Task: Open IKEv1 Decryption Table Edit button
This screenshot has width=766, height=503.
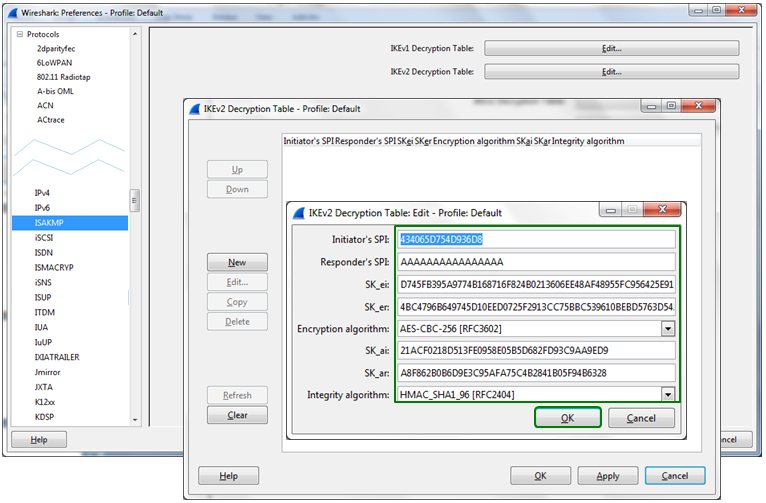Action: (612, 48)
